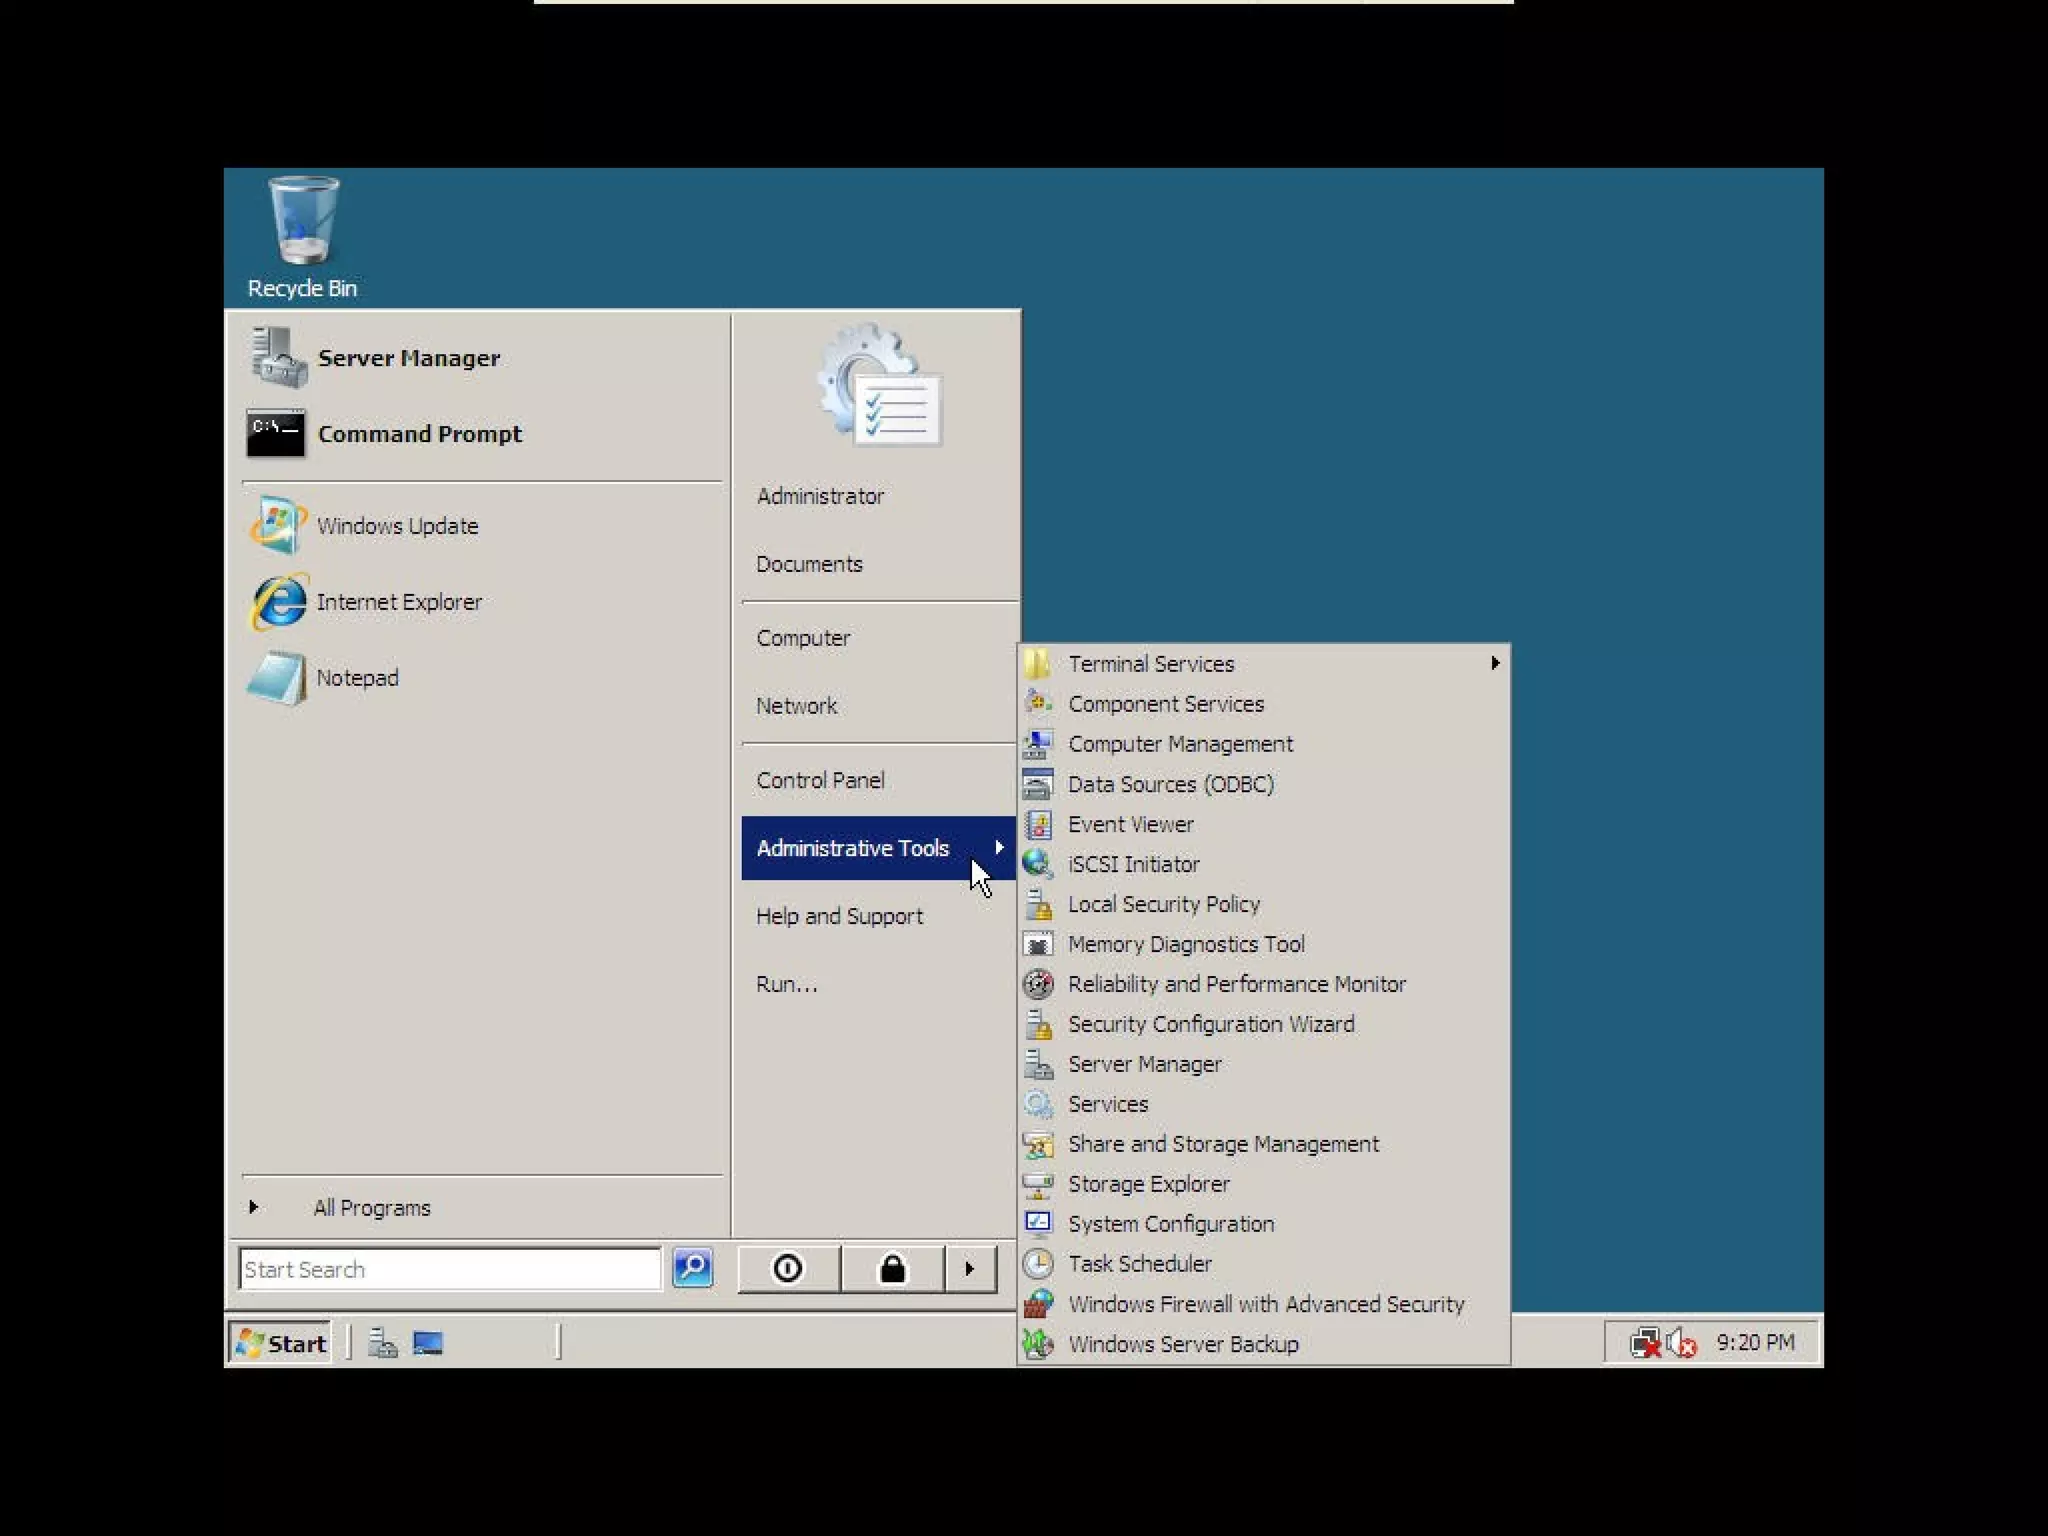The image size is (2048, 1536).
Task: Expand All Programs list
Action: click(x=371, y=1208)
